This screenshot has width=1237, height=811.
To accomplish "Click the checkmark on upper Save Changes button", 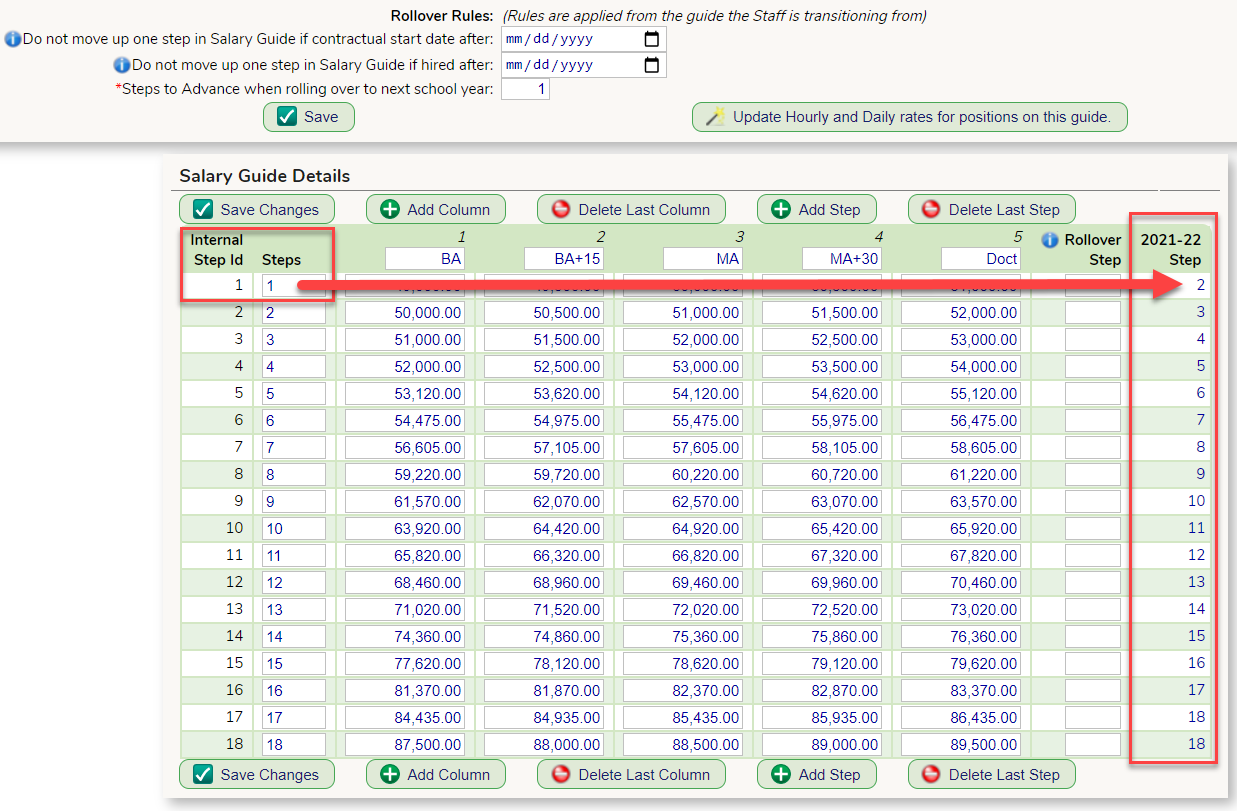I will point(205,209).
